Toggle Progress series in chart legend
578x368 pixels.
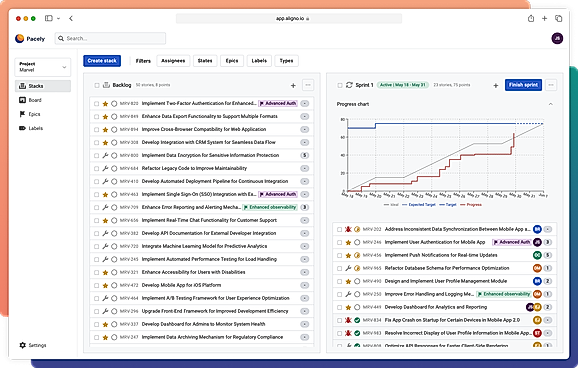tap(471, 205)
